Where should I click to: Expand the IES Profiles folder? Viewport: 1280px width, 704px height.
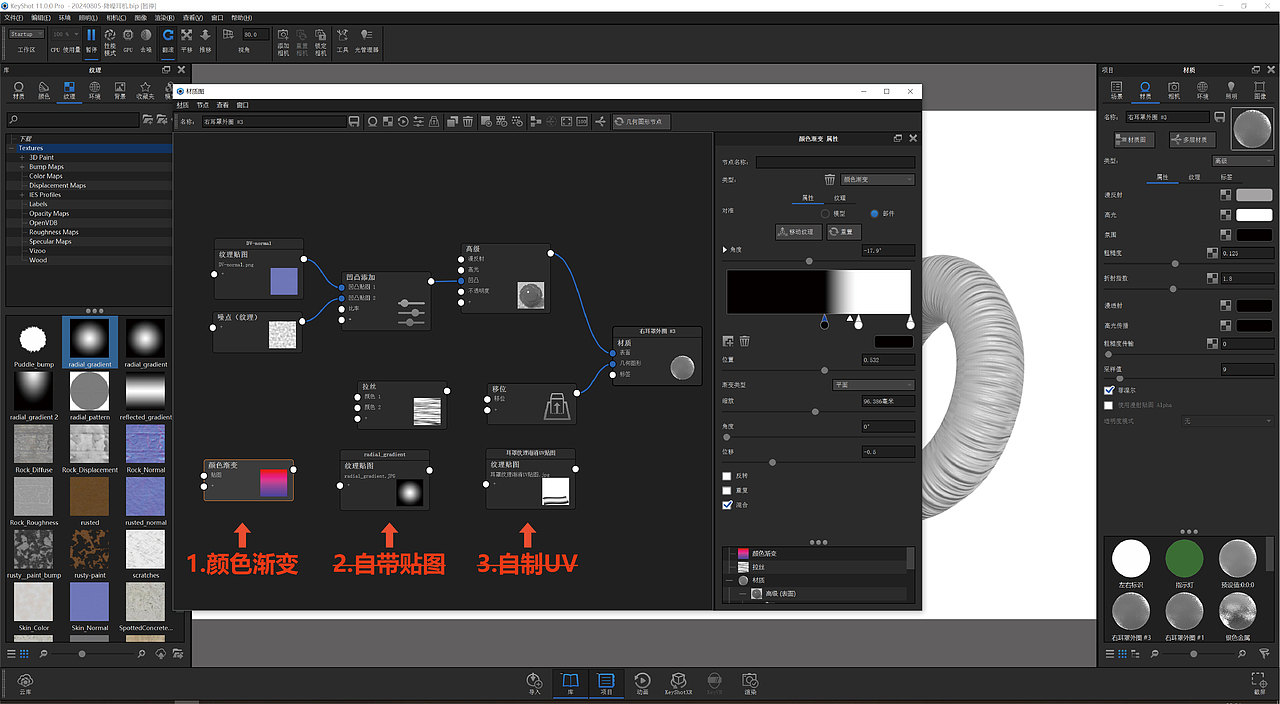[x=22, y=195]
